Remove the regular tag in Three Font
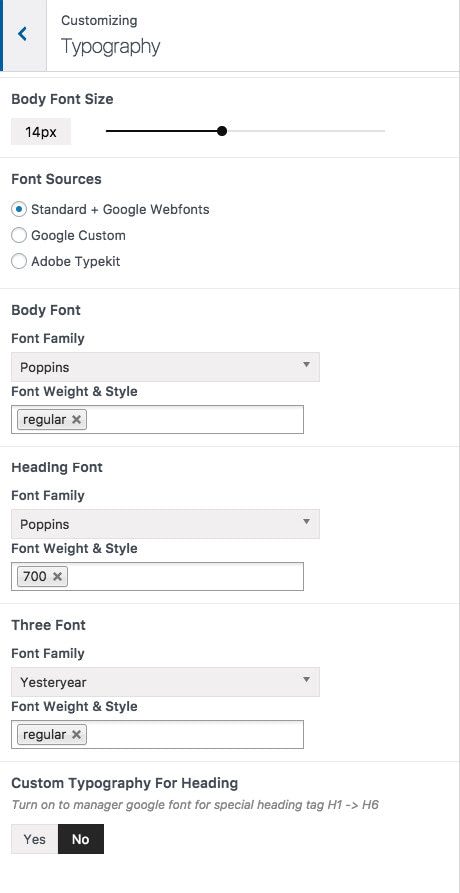 click(76, 735)
